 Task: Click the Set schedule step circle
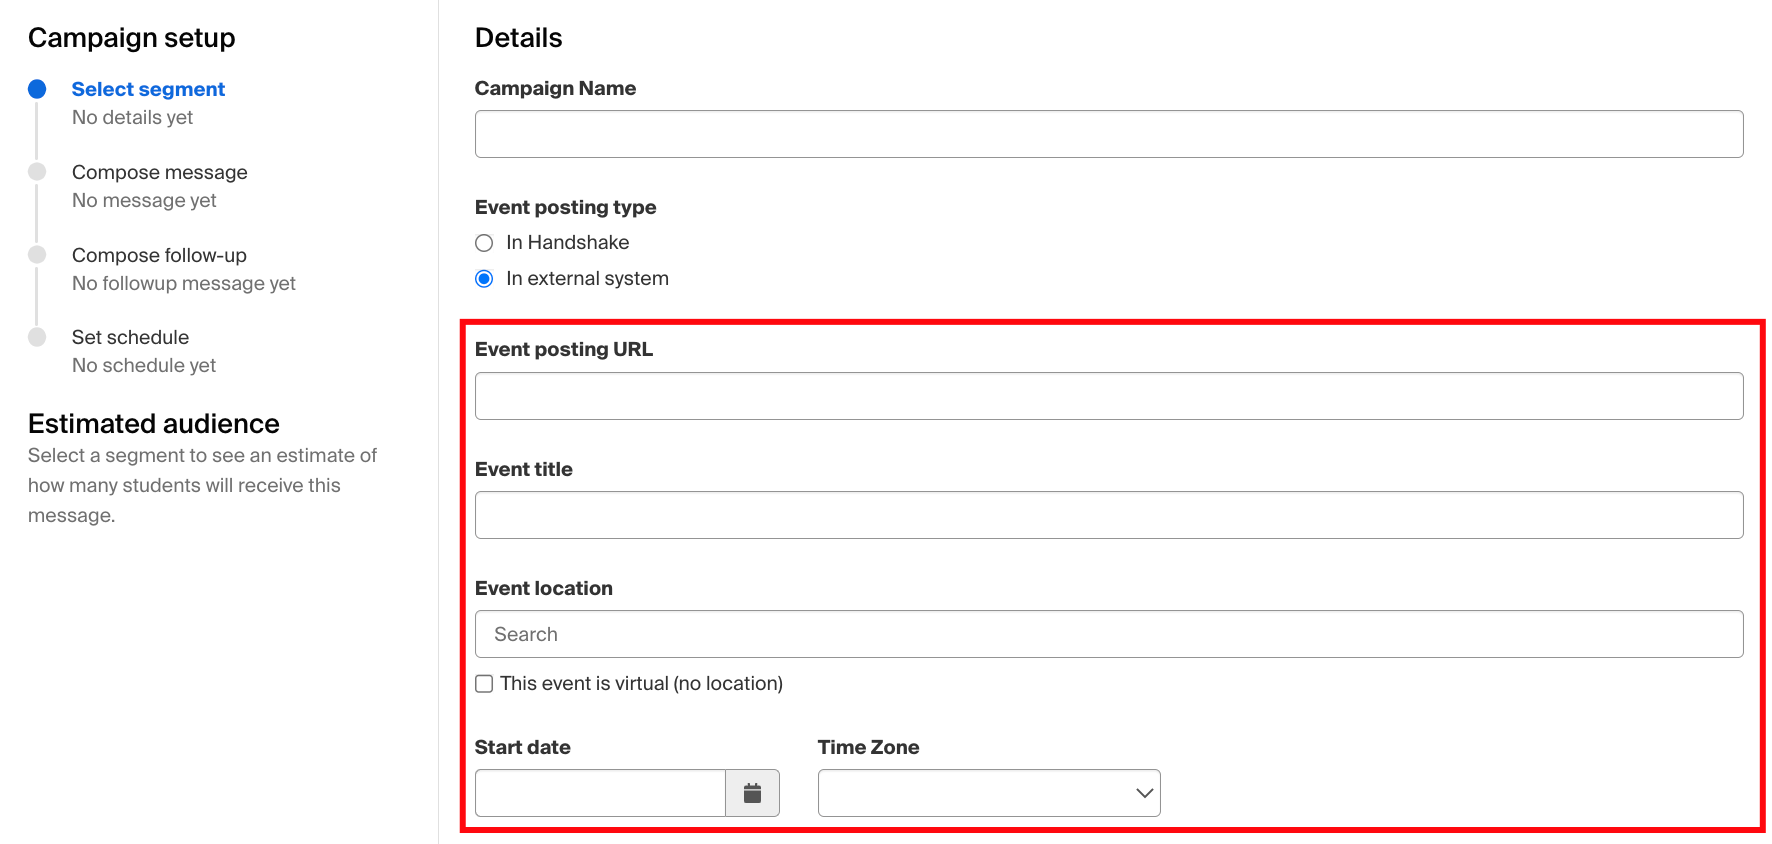pyautogui.click(x=37, y=337)
